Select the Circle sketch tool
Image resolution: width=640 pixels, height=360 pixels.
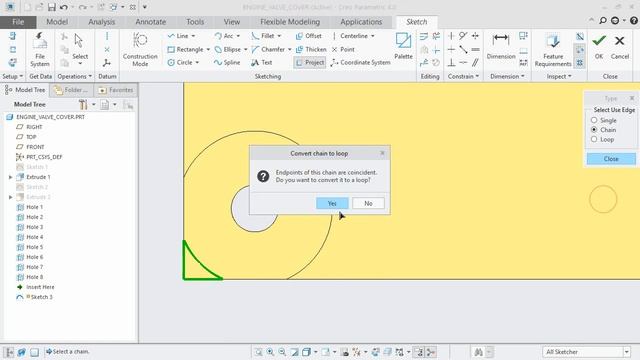tap(180, 62)
